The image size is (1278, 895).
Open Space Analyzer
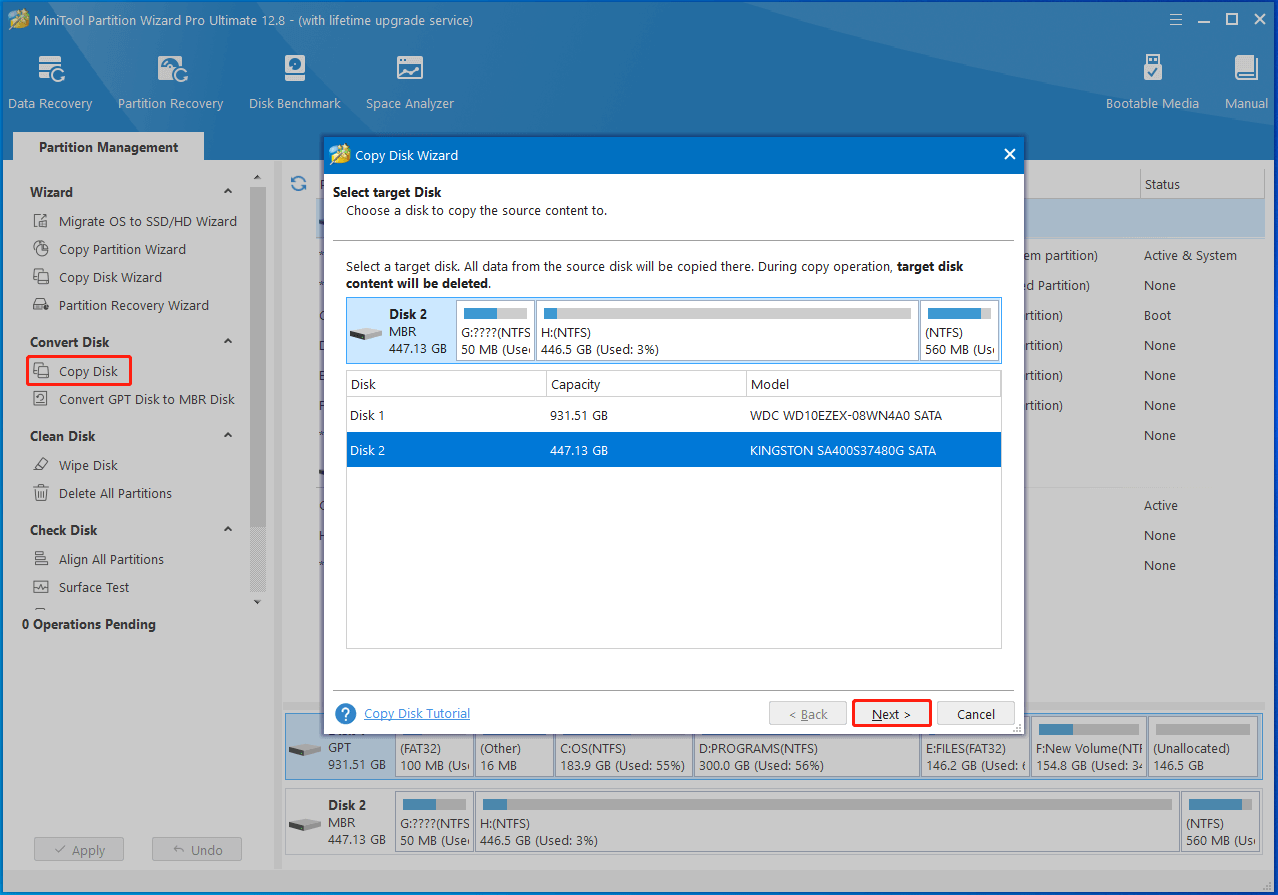[x=409, y=82]
